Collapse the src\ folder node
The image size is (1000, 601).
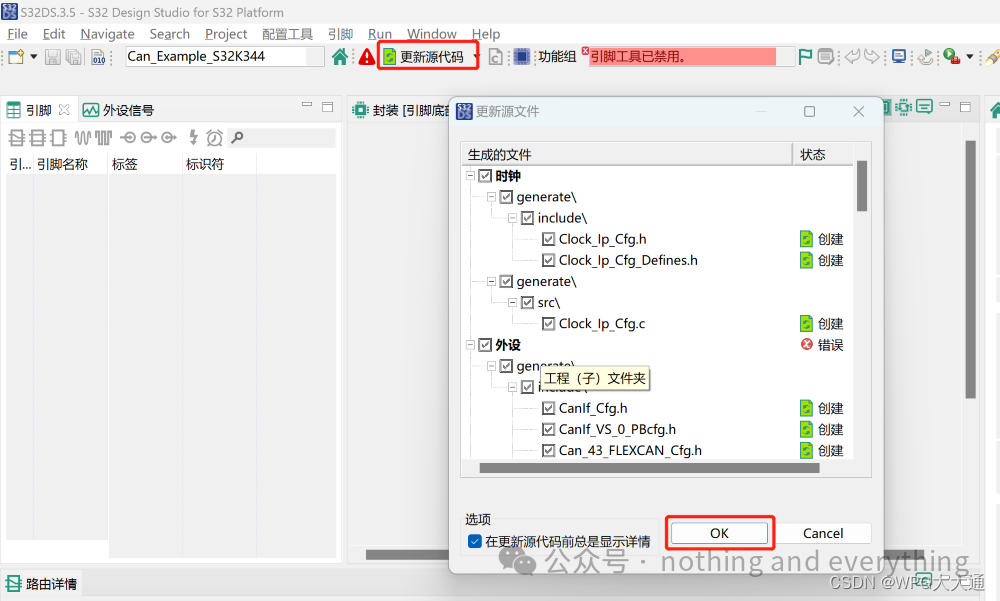point(512,302)
